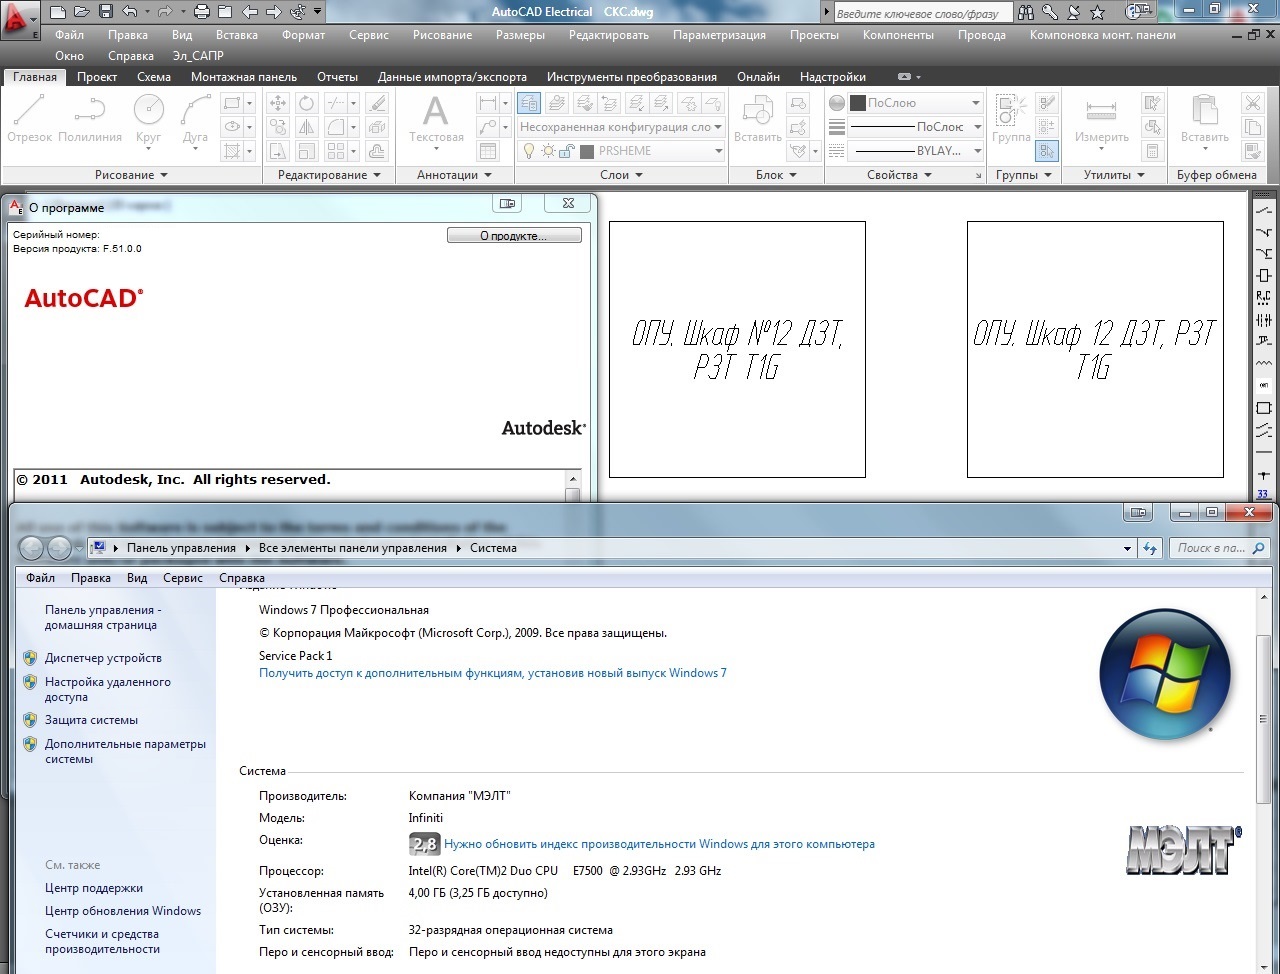Image resolution: width=1280 pixels, height=974 pixels.
Task: Switch to the Отчеты ribbon tab
Action: coord(337,77)
